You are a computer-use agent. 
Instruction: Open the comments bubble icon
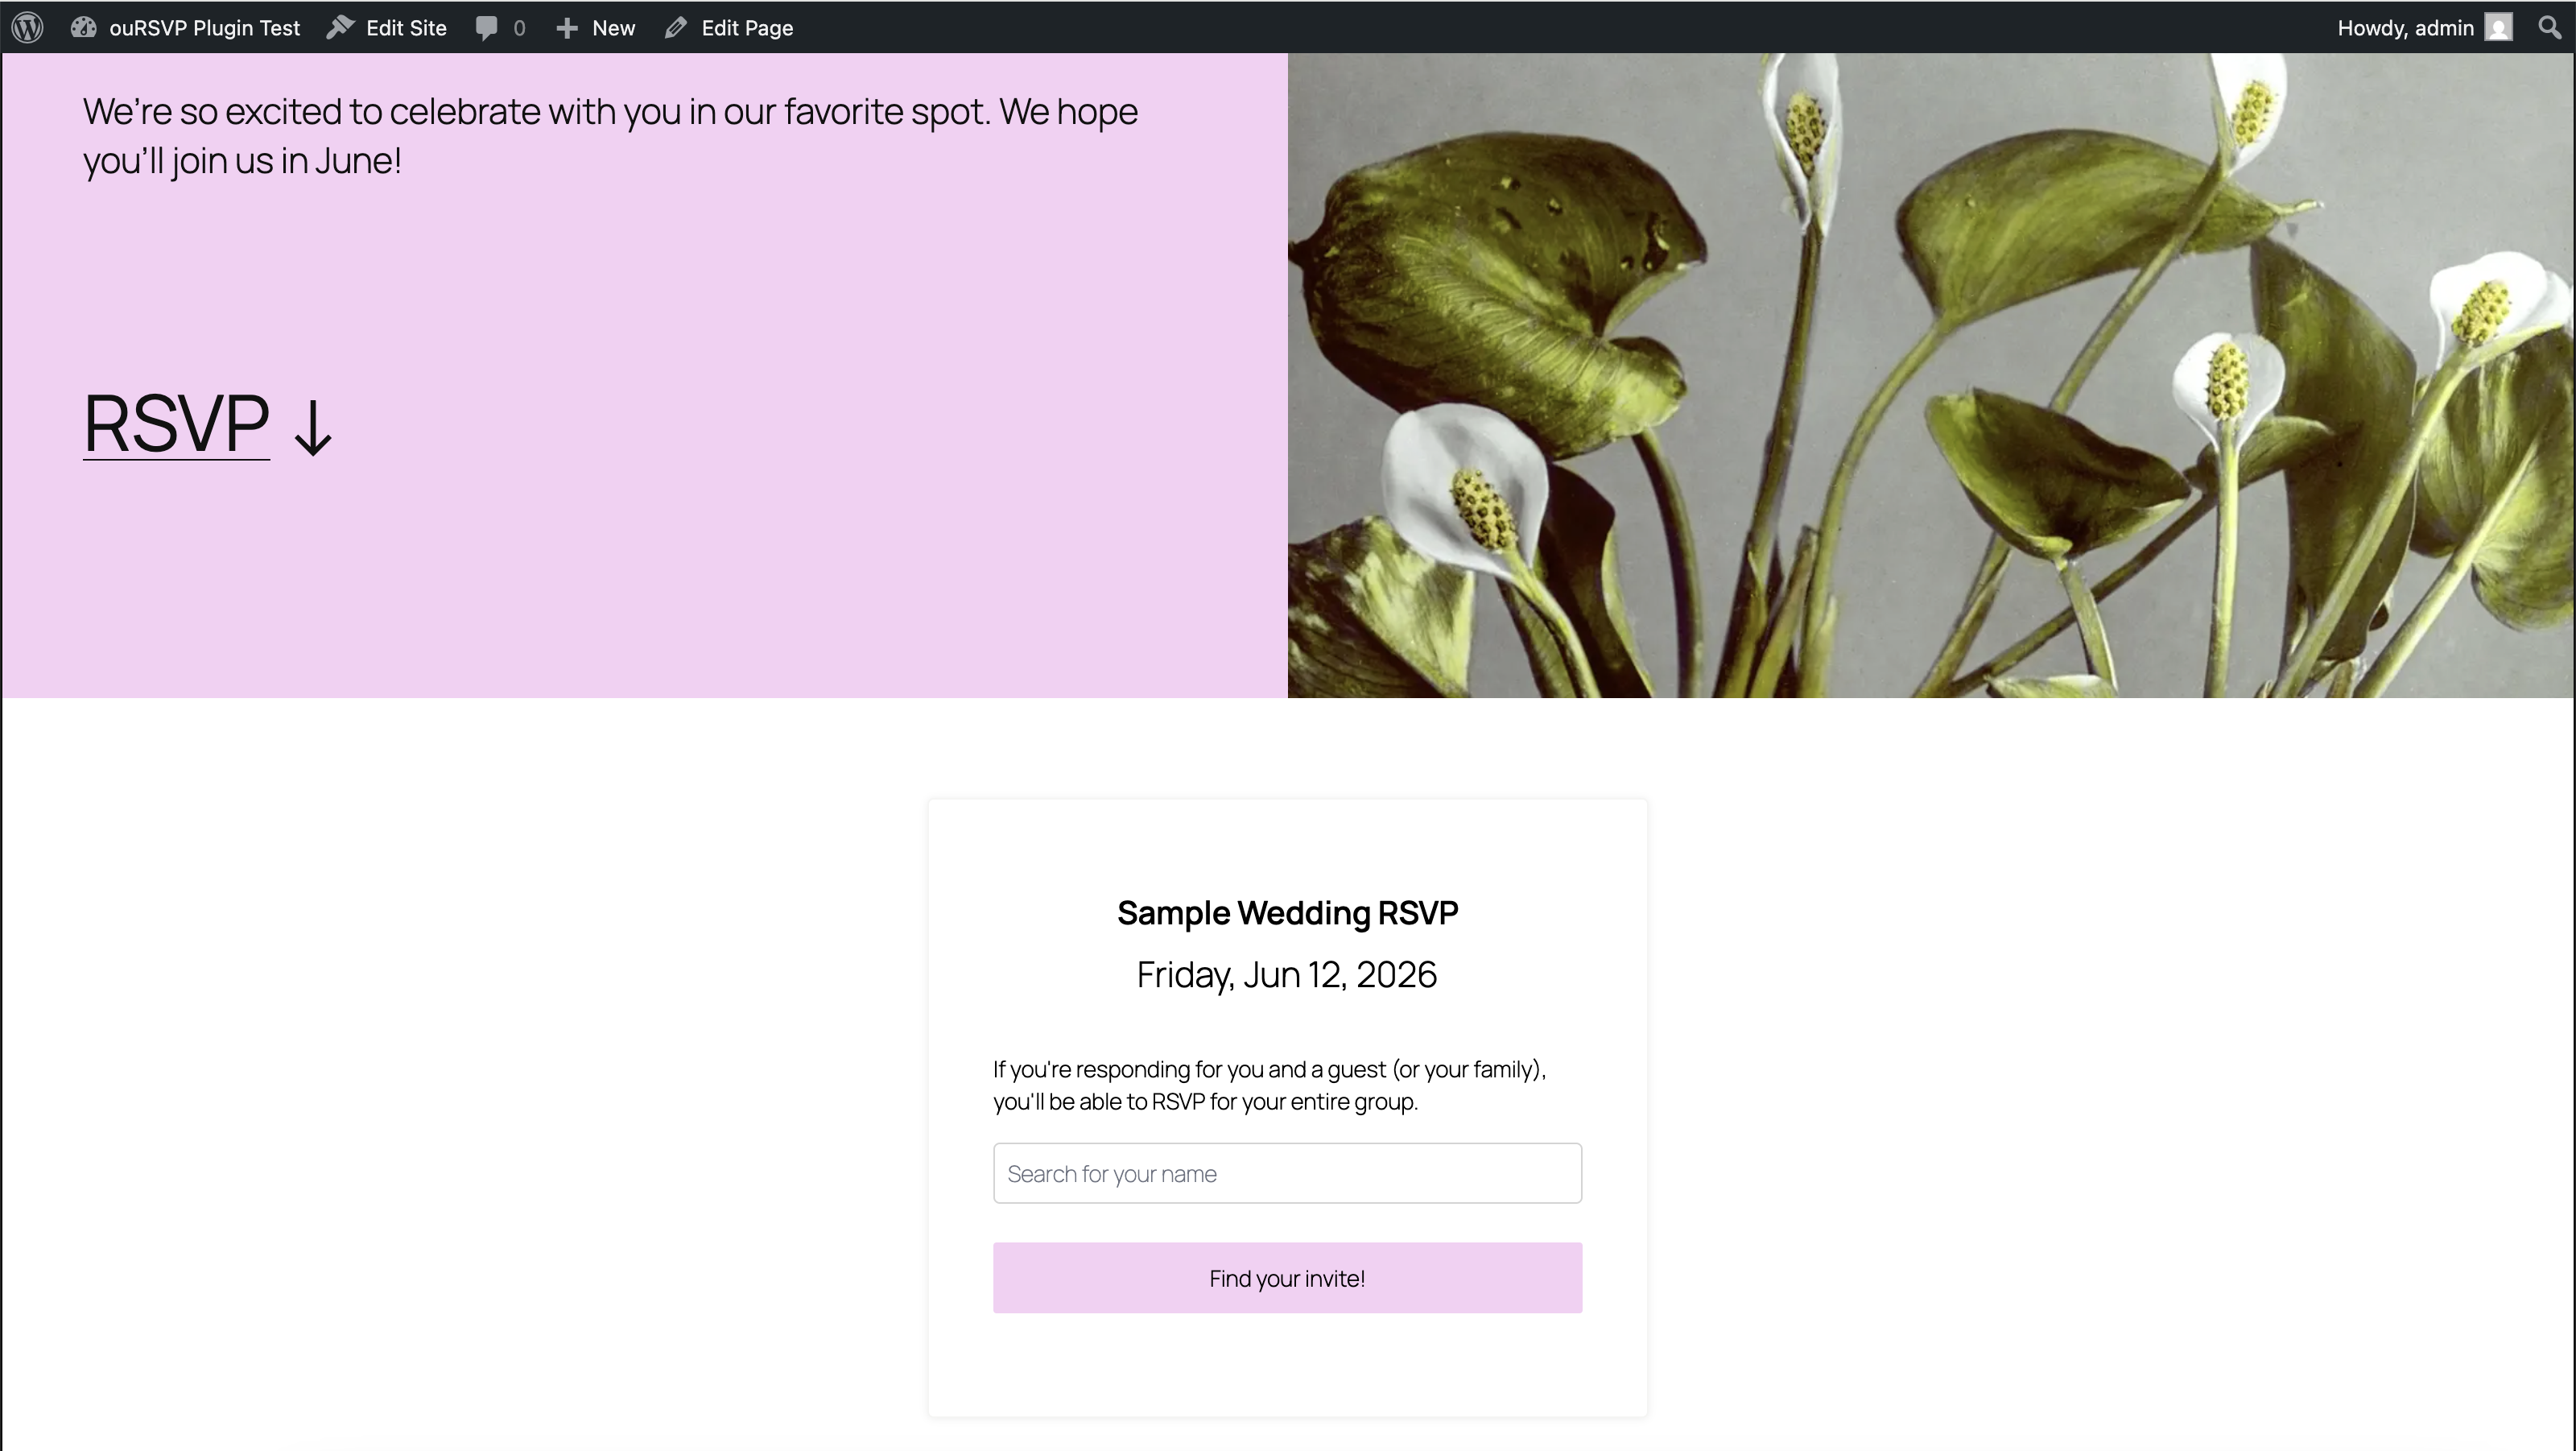(x=487, y=27)
